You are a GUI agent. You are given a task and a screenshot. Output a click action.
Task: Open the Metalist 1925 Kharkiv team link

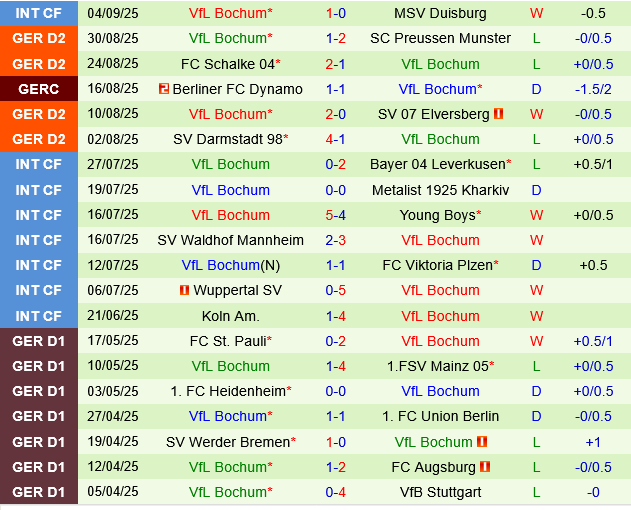(x=440, y=190)
